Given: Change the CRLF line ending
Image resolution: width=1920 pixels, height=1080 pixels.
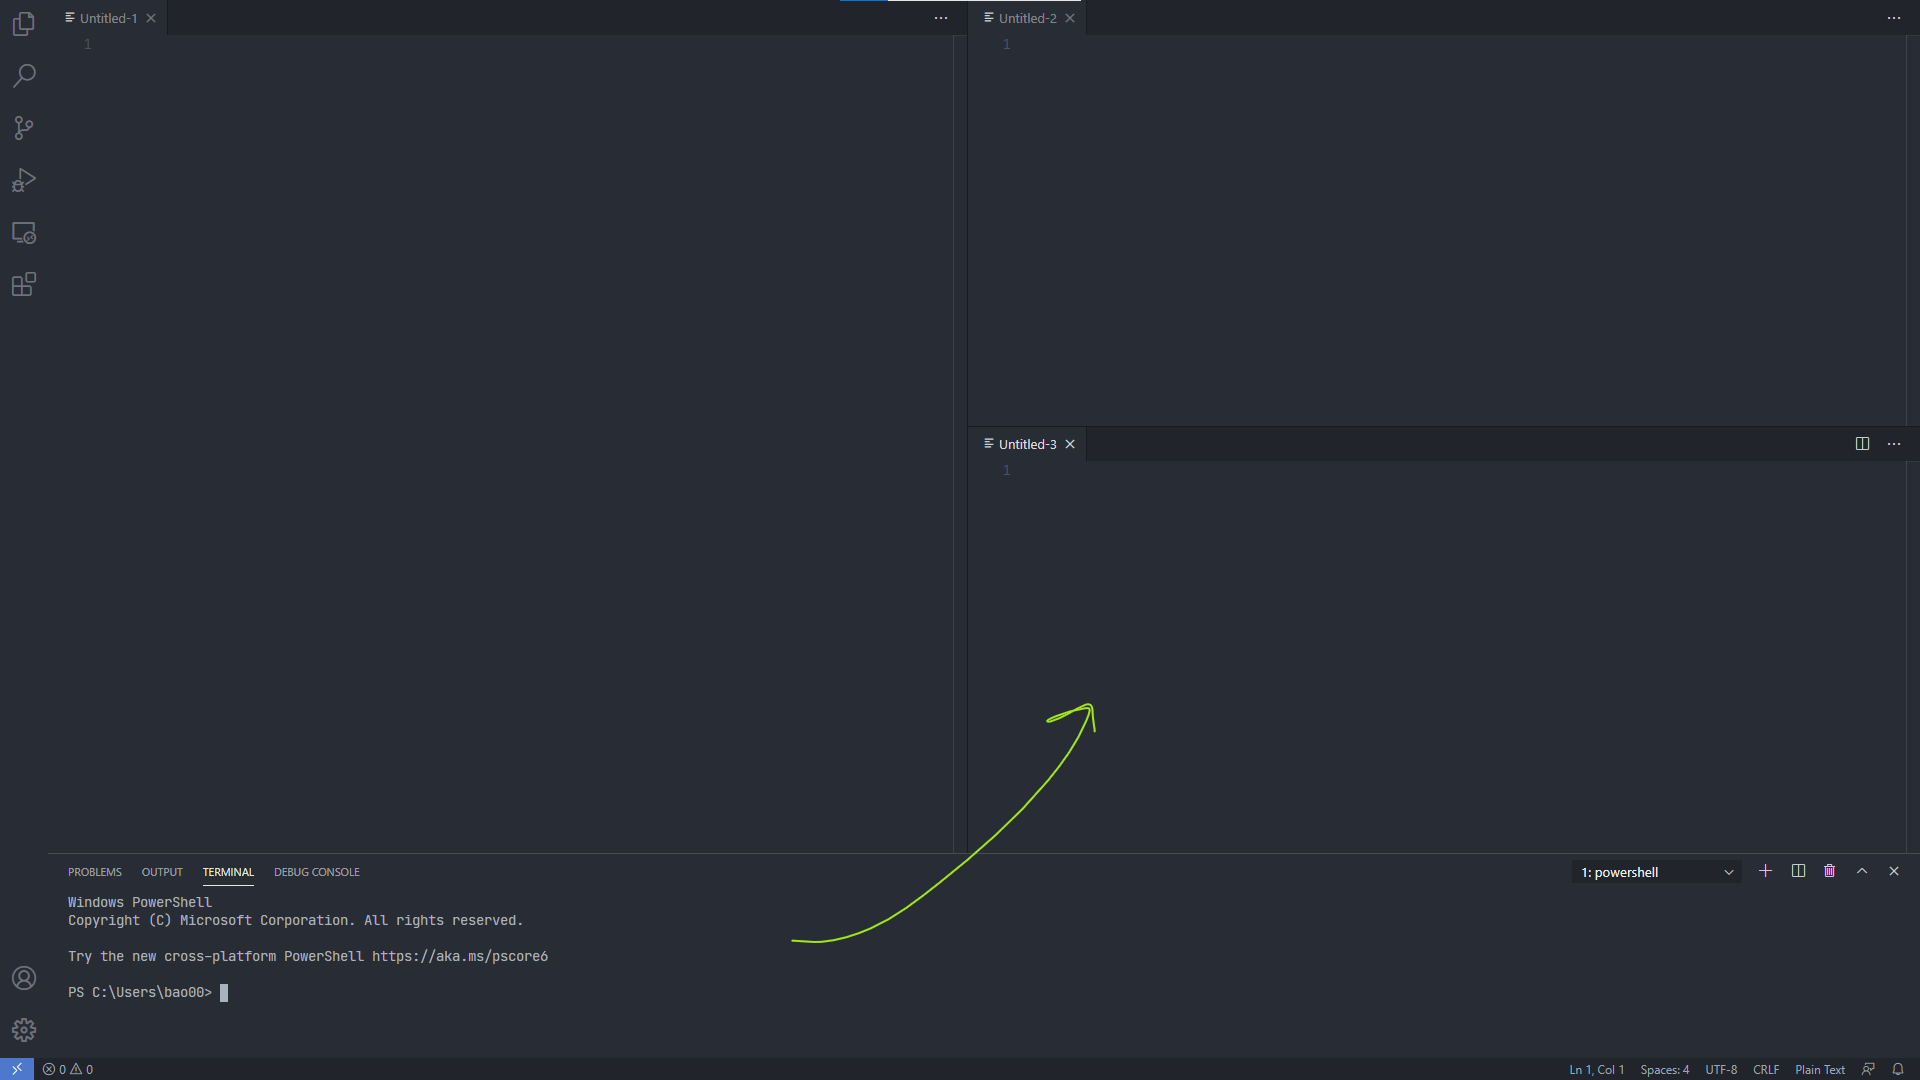Looking at the screenshot, I should point(1766,1069).
